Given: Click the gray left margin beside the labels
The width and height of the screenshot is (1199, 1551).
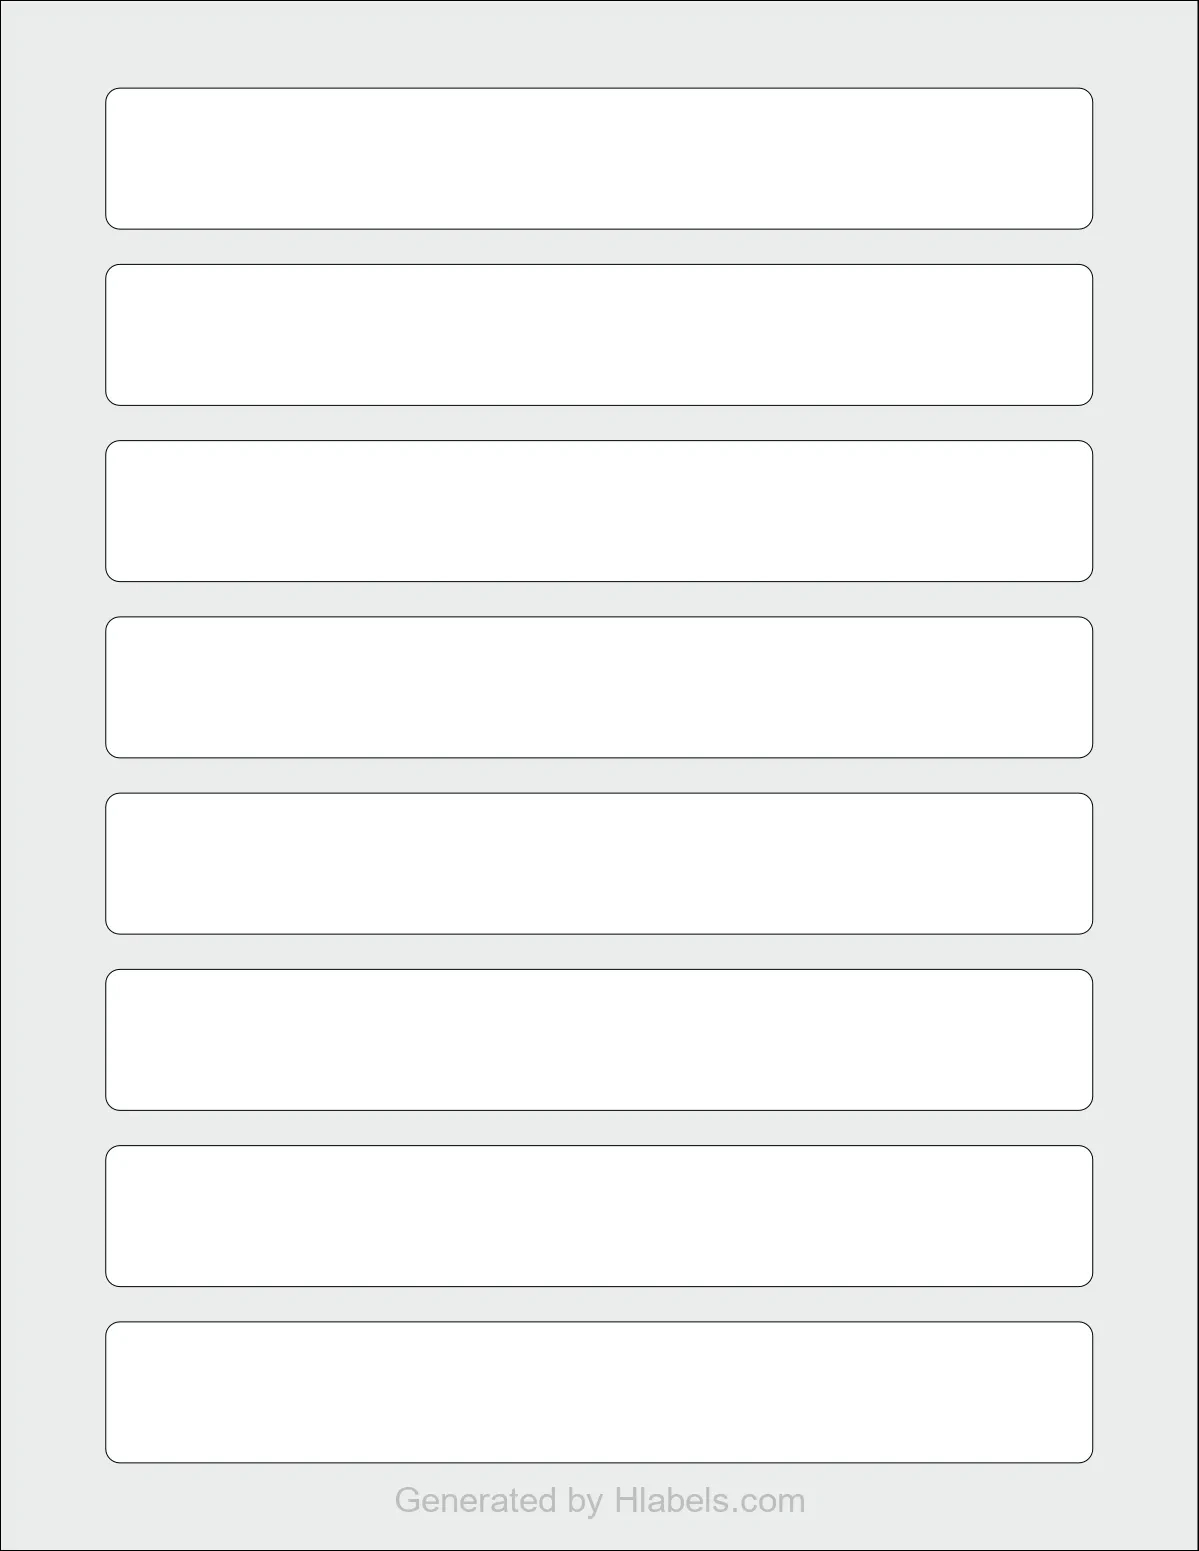Looking at the screenshot, I should click(53, 775).
